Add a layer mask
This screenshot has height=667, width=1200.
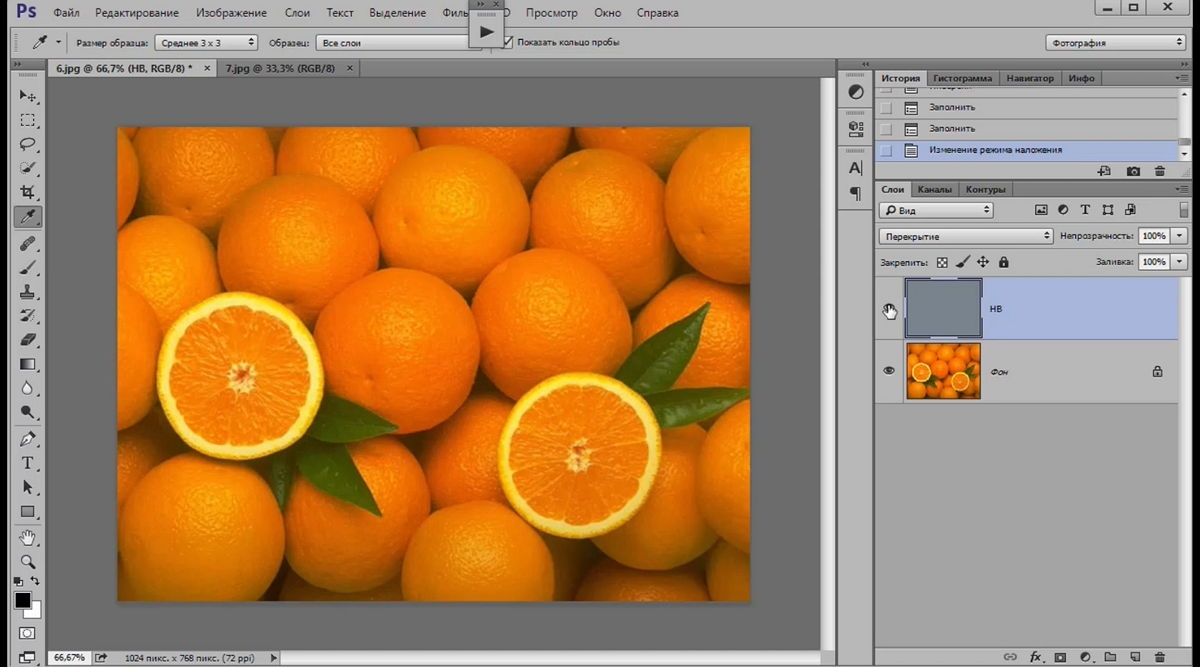[x=1060, y=657]
